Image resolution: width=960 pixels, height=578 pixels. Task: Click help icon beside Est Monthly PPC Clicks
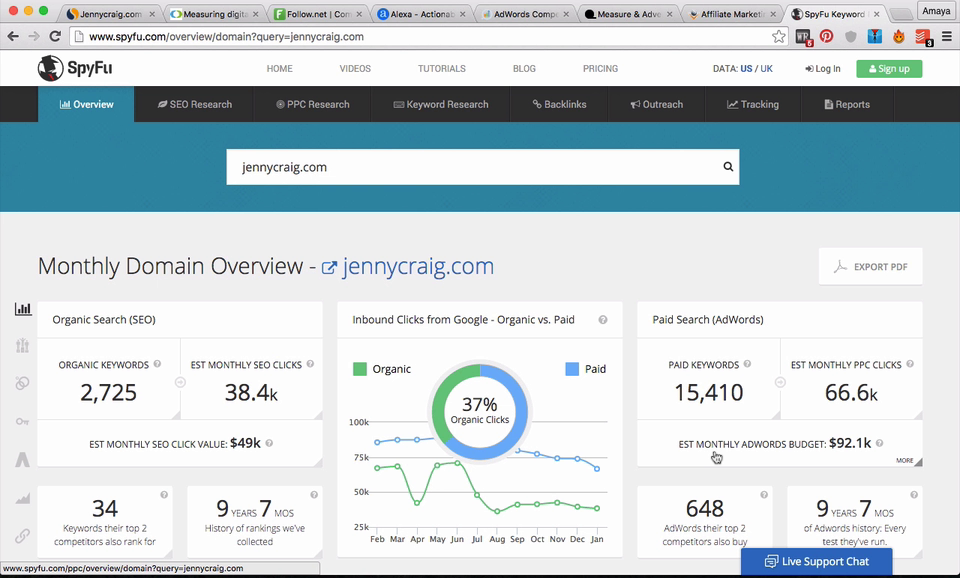point(910,364)
